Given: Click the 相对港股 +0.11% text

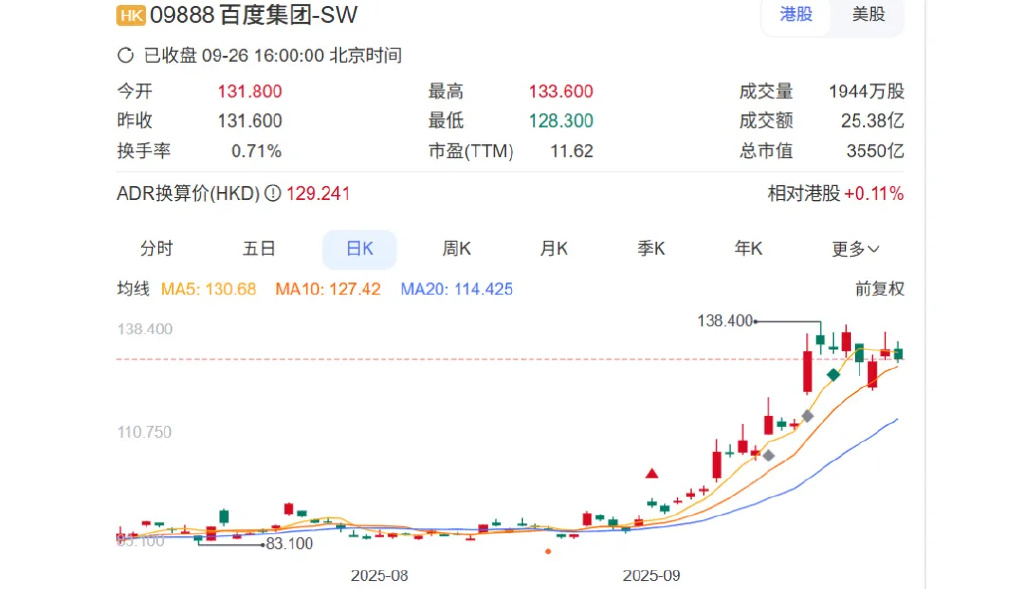Looking at the screenshot, I should (x=836, y=193).
